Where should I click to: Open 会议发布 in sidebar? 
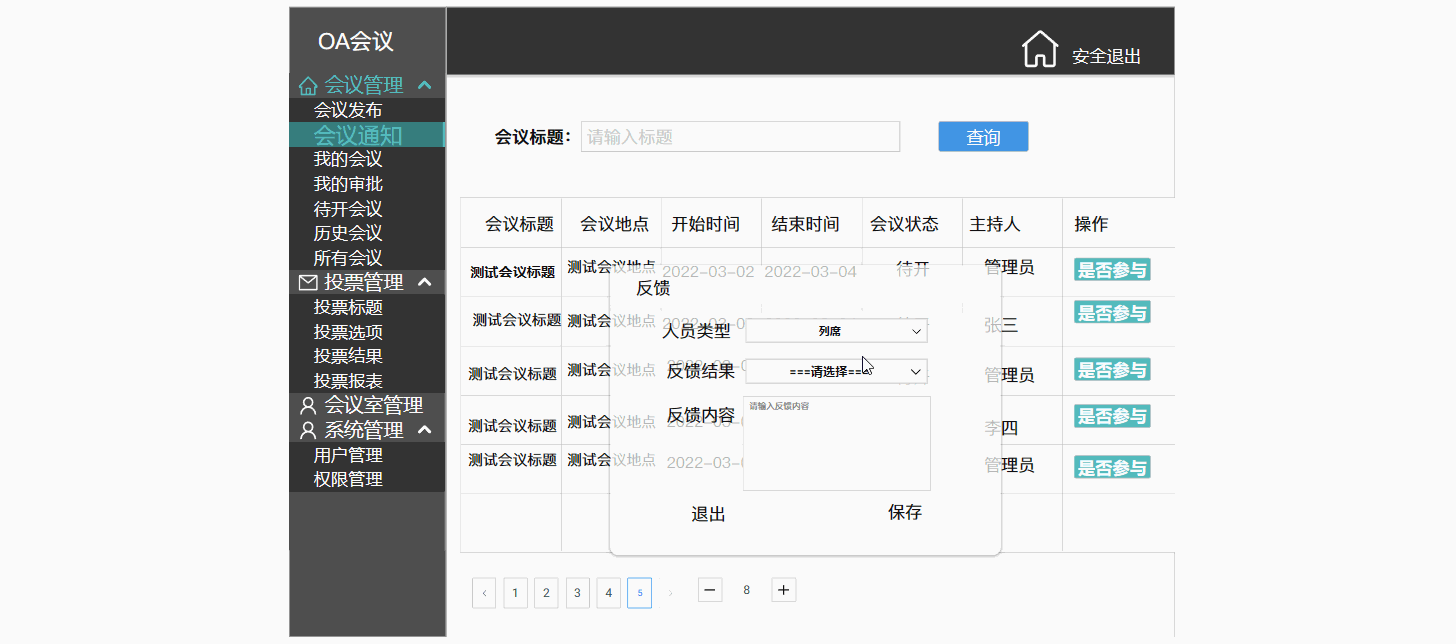click(x=348, y=110)
